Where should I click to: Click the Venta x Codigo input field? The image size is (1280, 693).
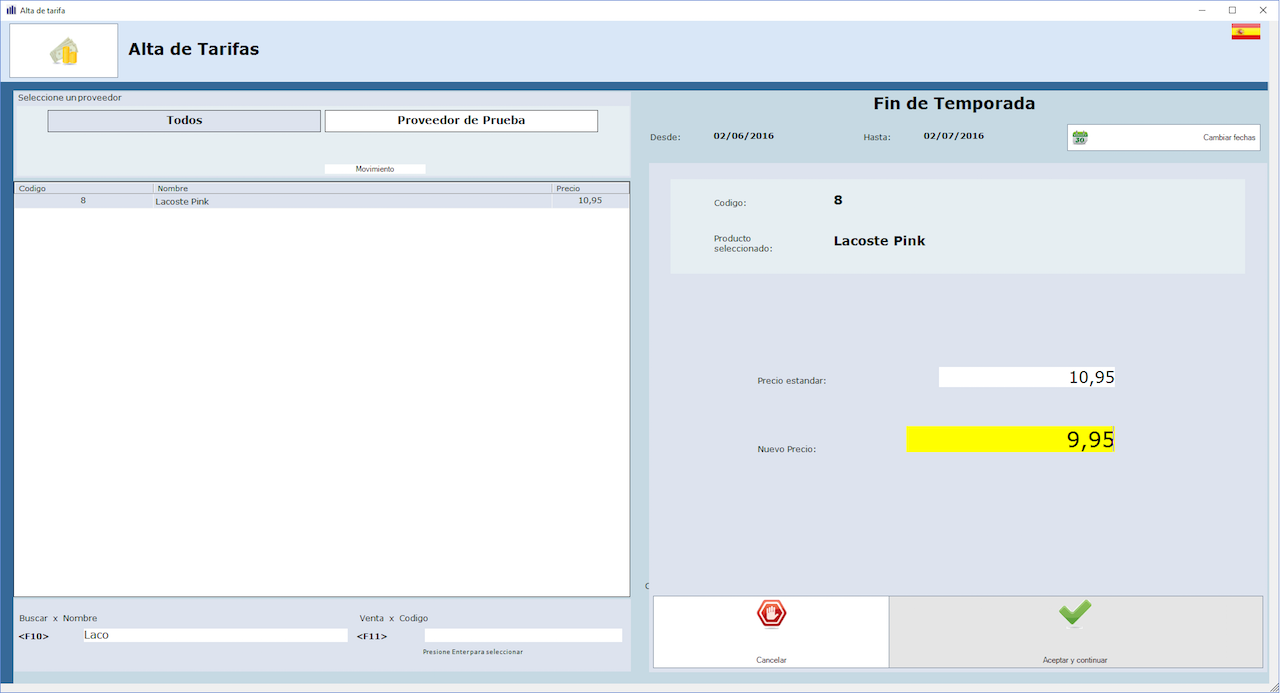(x=523, y=635)
